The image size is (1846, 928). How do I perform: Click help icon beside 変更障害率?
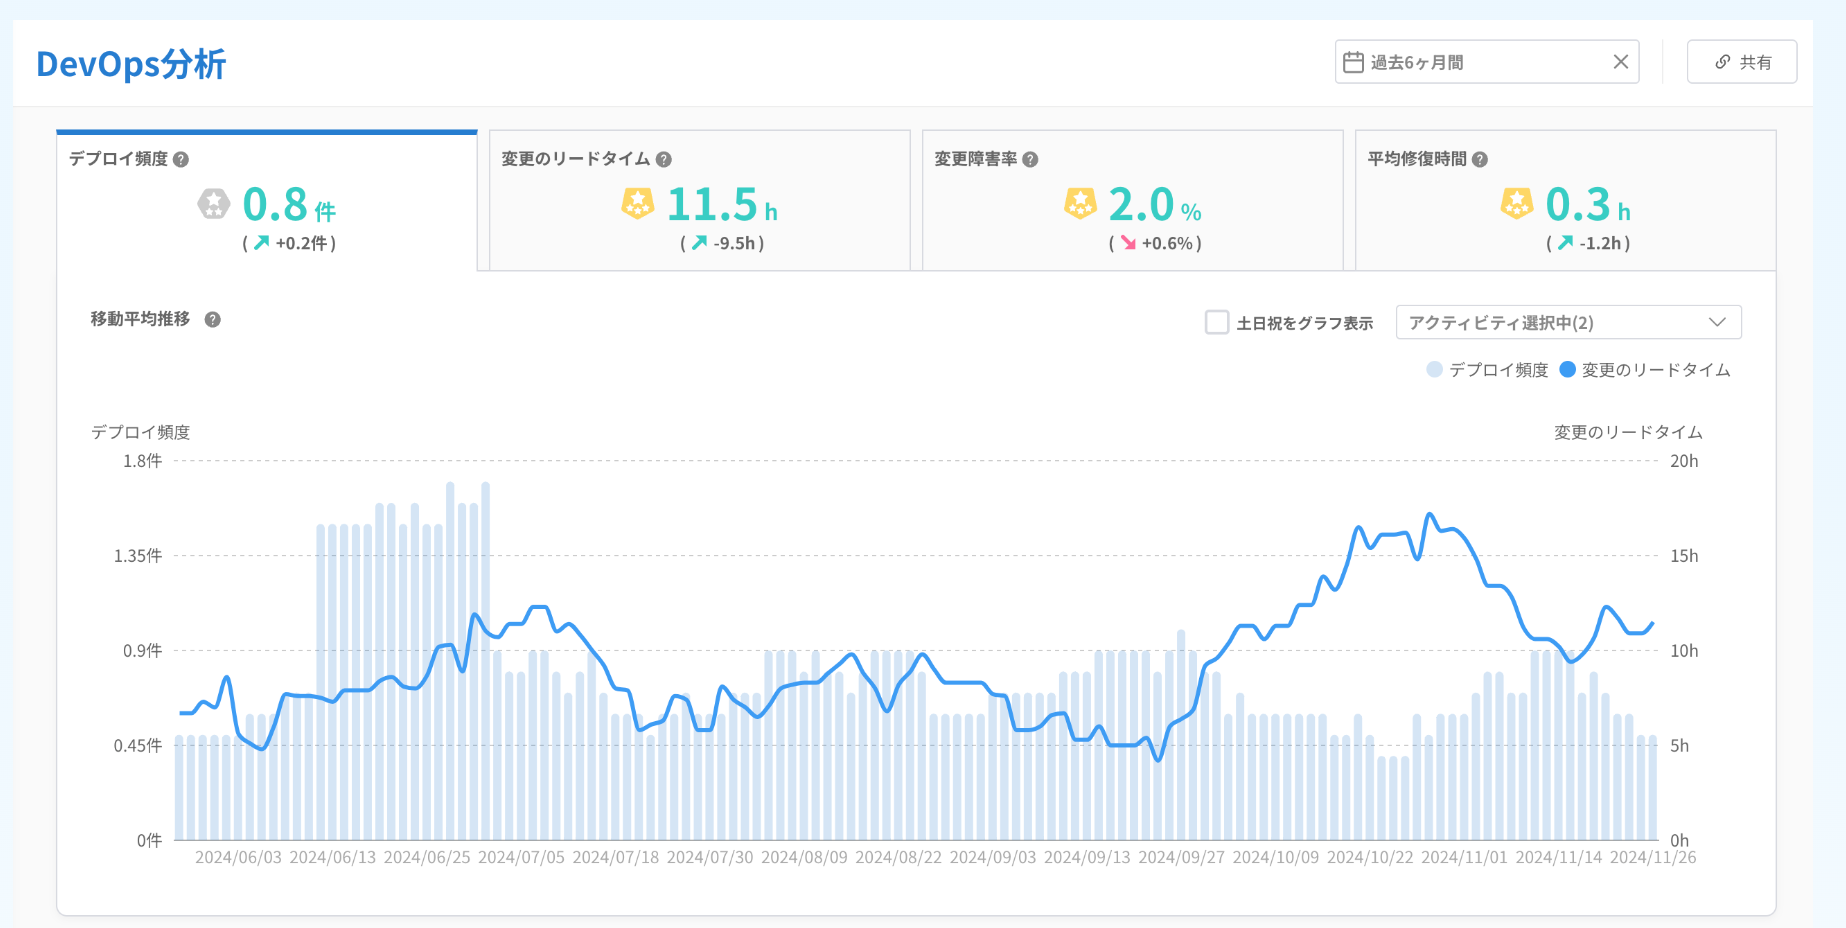1030,160
